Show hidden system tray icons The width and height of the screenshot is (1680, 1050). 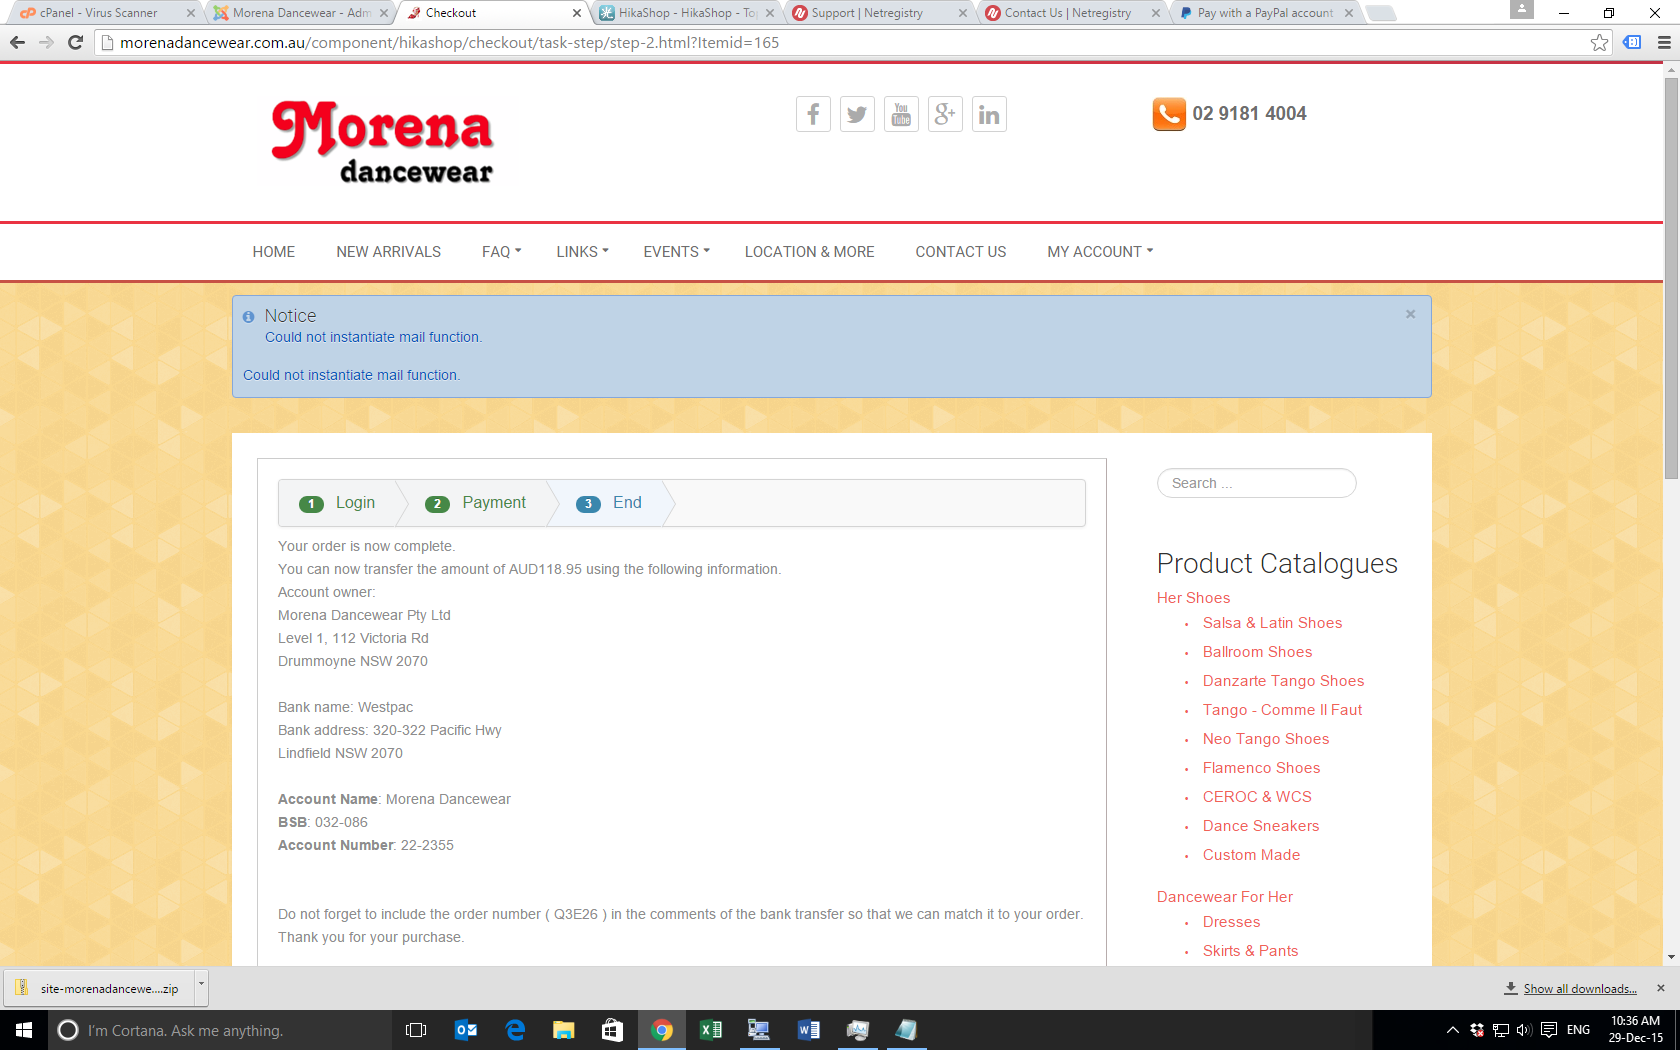click(1453, 1030)
